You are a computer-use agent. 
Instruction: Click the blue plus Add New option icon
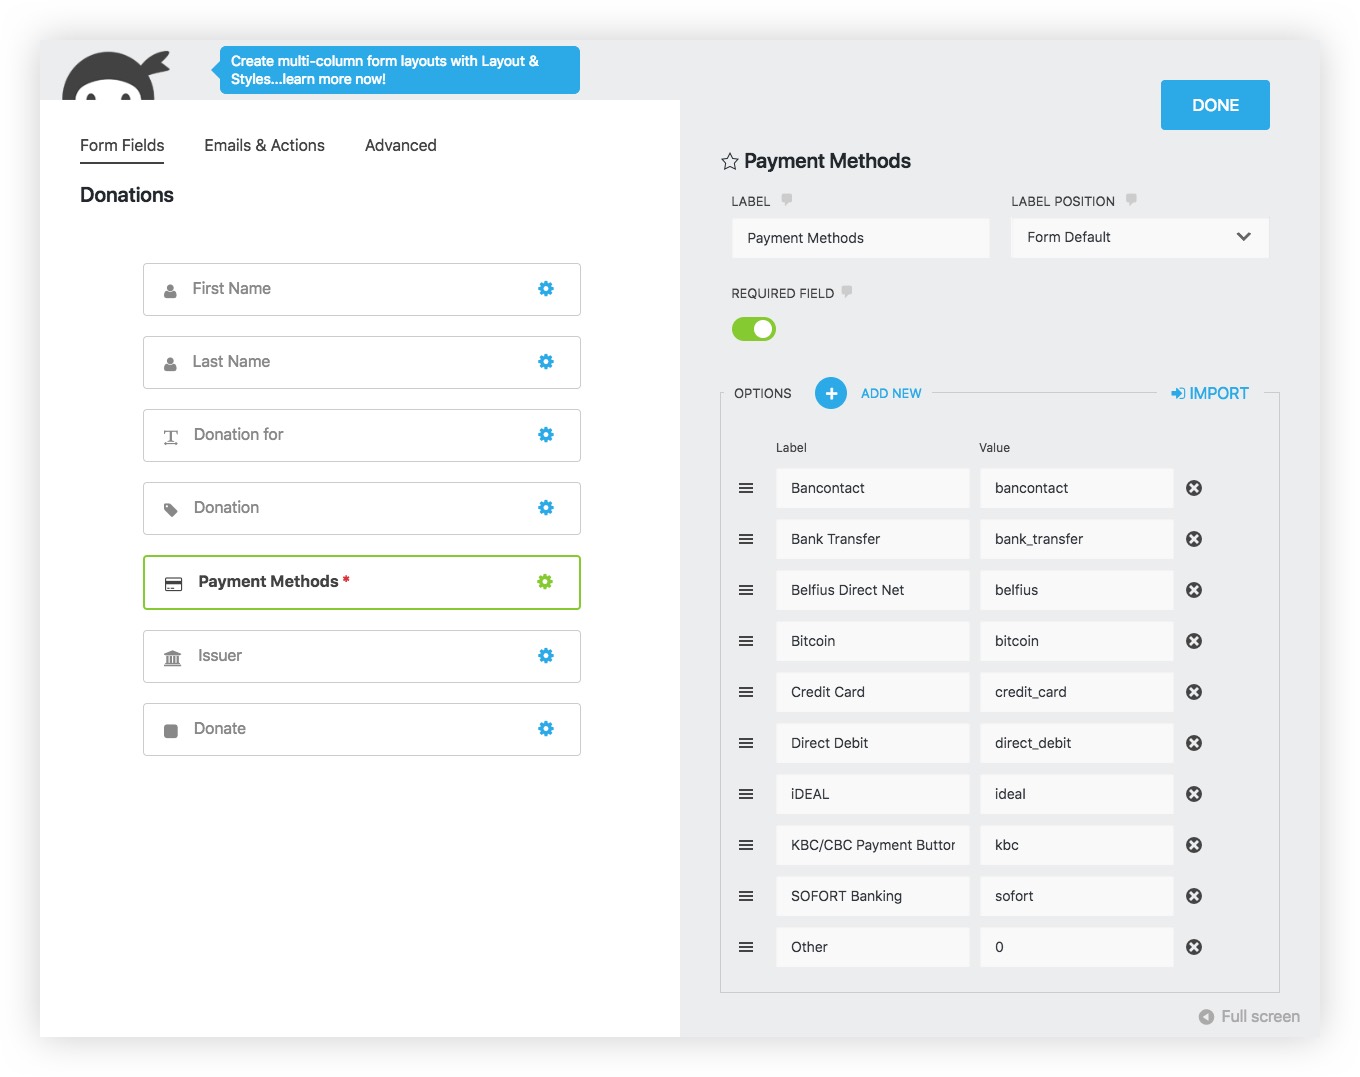(x=831, y=393)
